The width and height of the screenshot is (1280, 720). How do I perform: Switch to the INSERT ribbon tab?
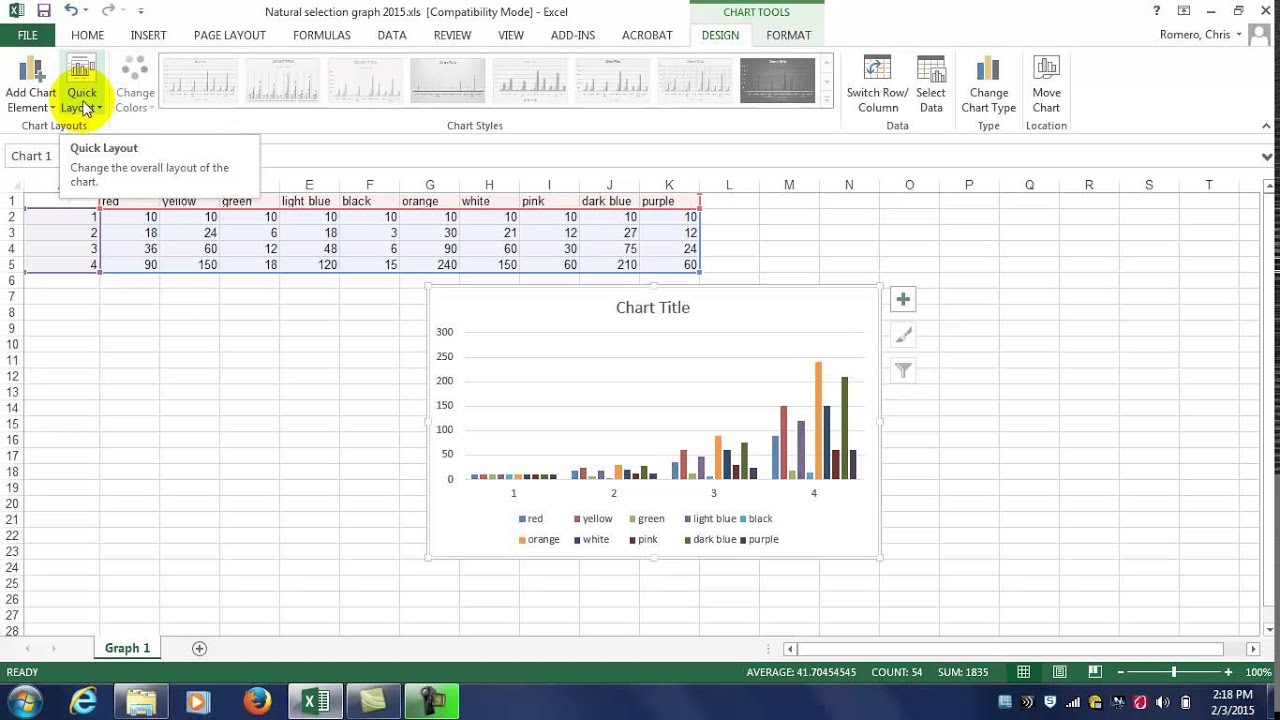pyautogui.click(x=148, y=35)
